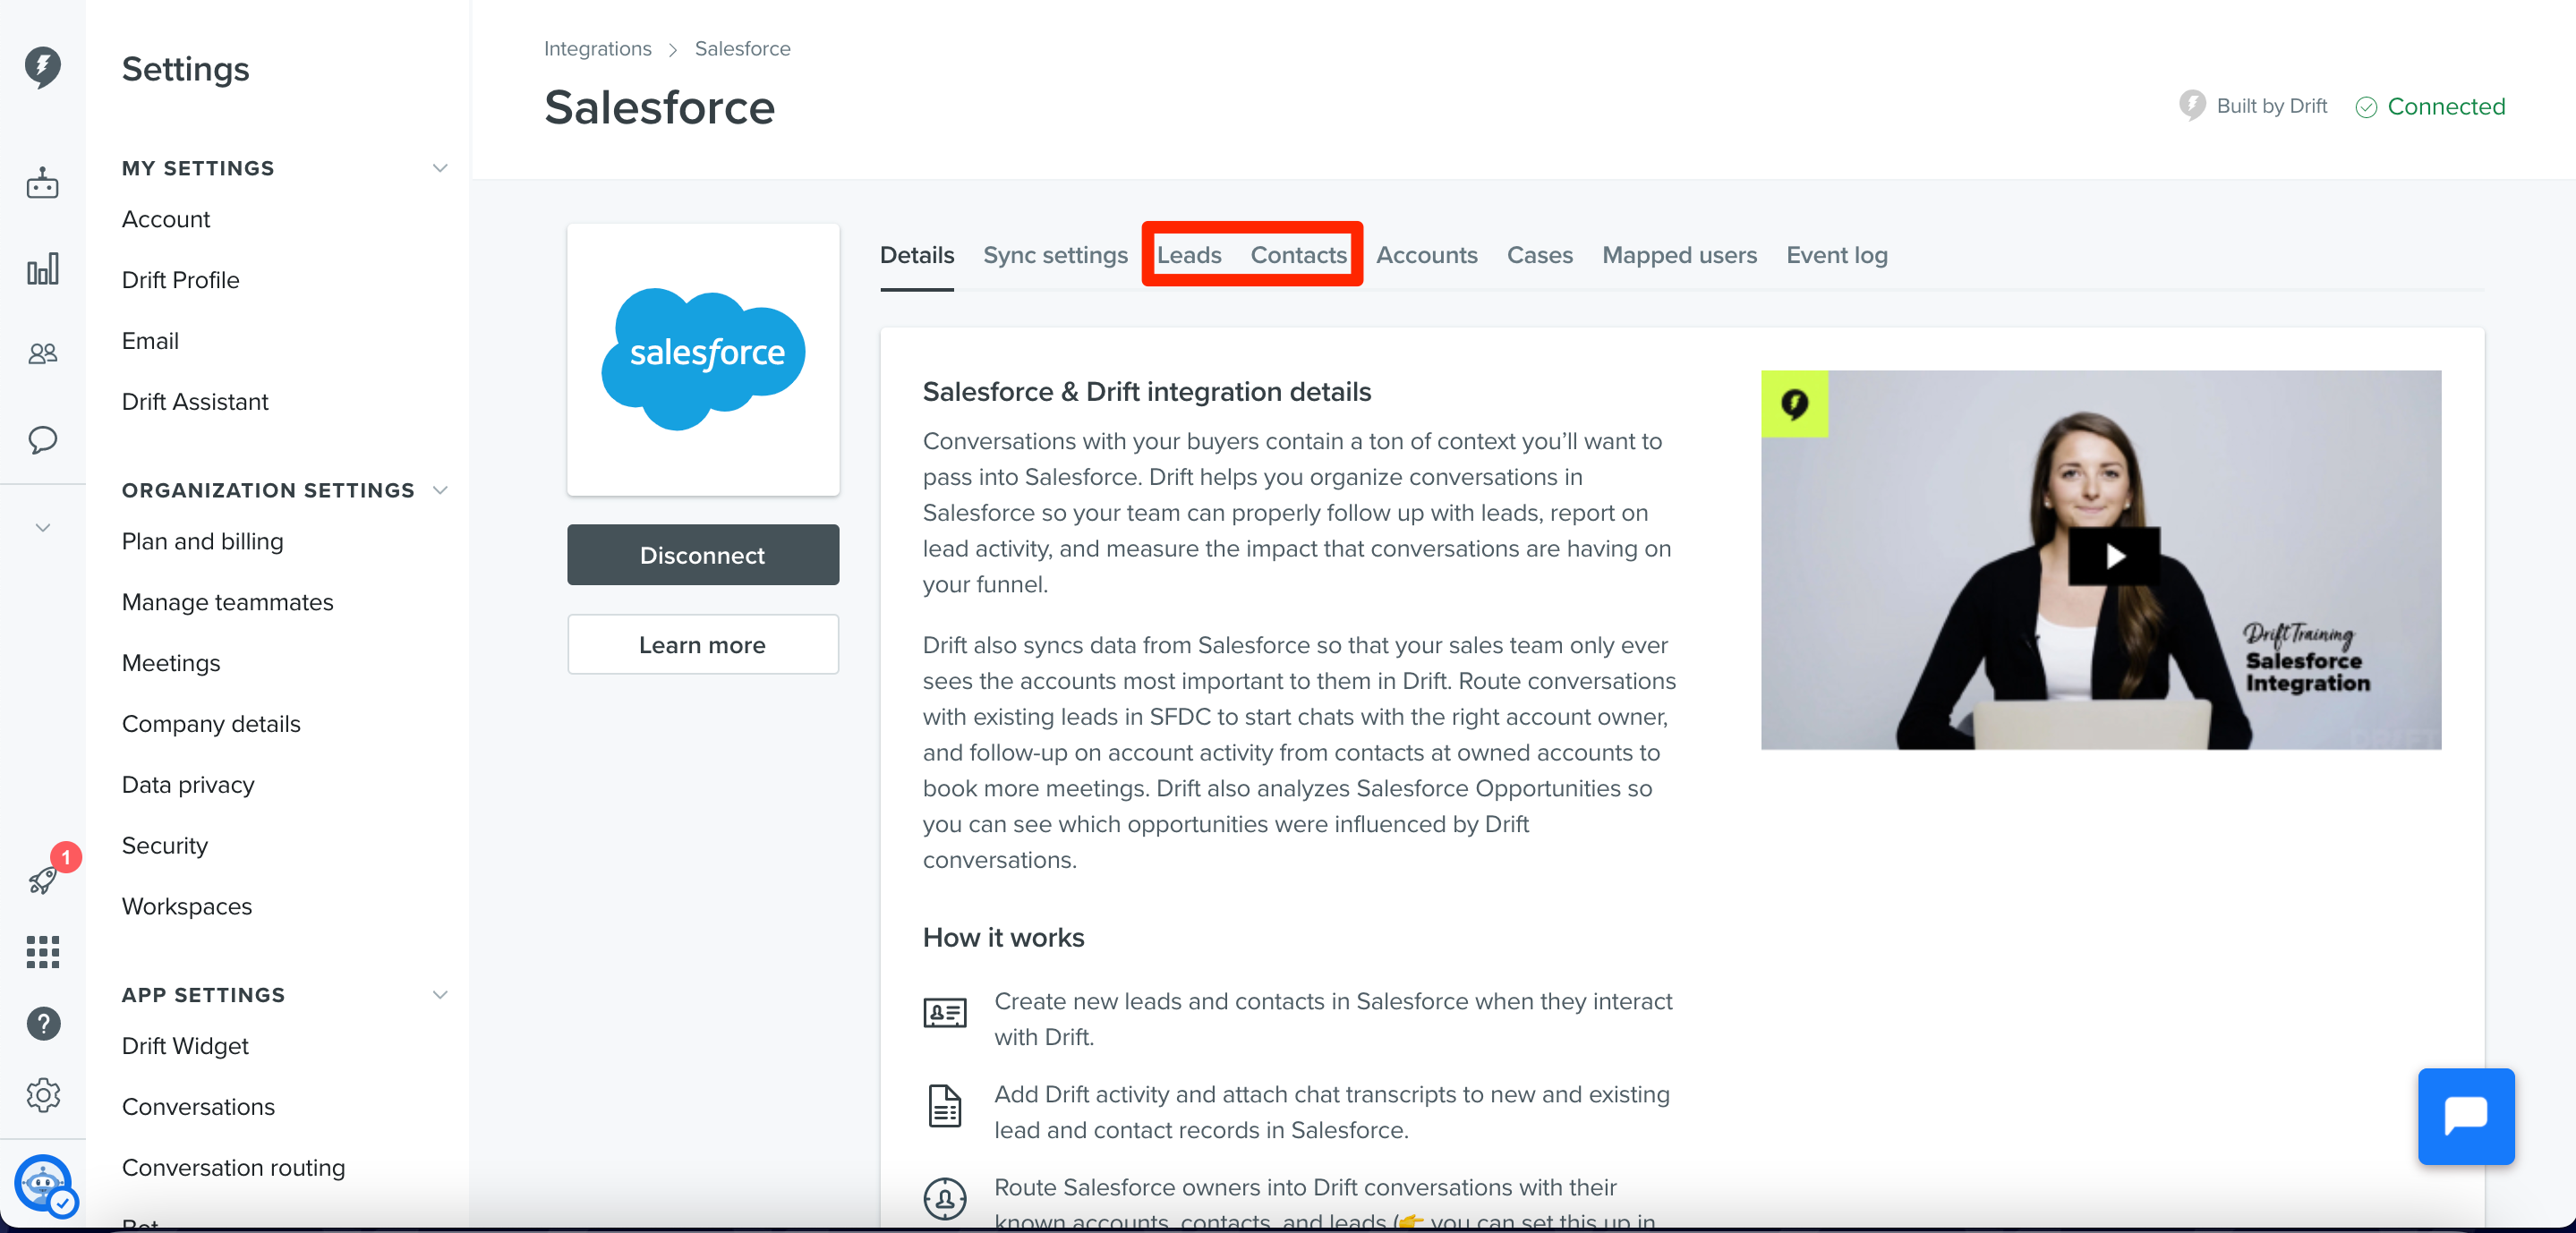Open the contacts people icon

[x=42, y=354]
